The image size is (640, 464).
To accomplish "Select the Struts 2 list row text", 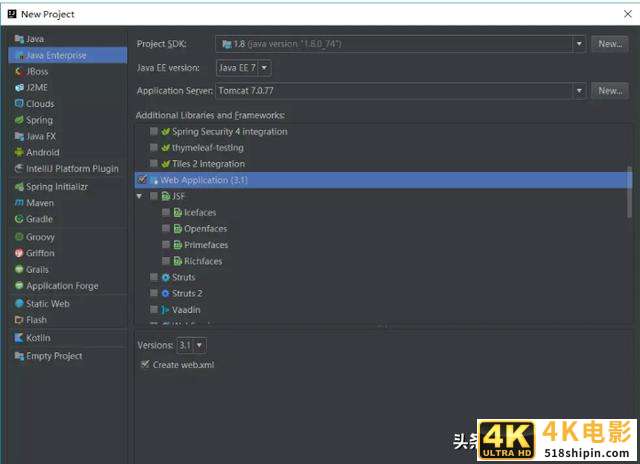I will coord(187,293).
